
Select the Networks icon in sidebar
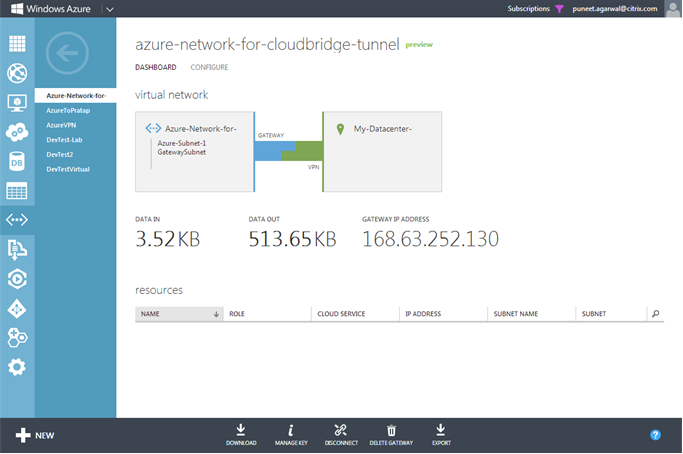[x=17, y=220]
